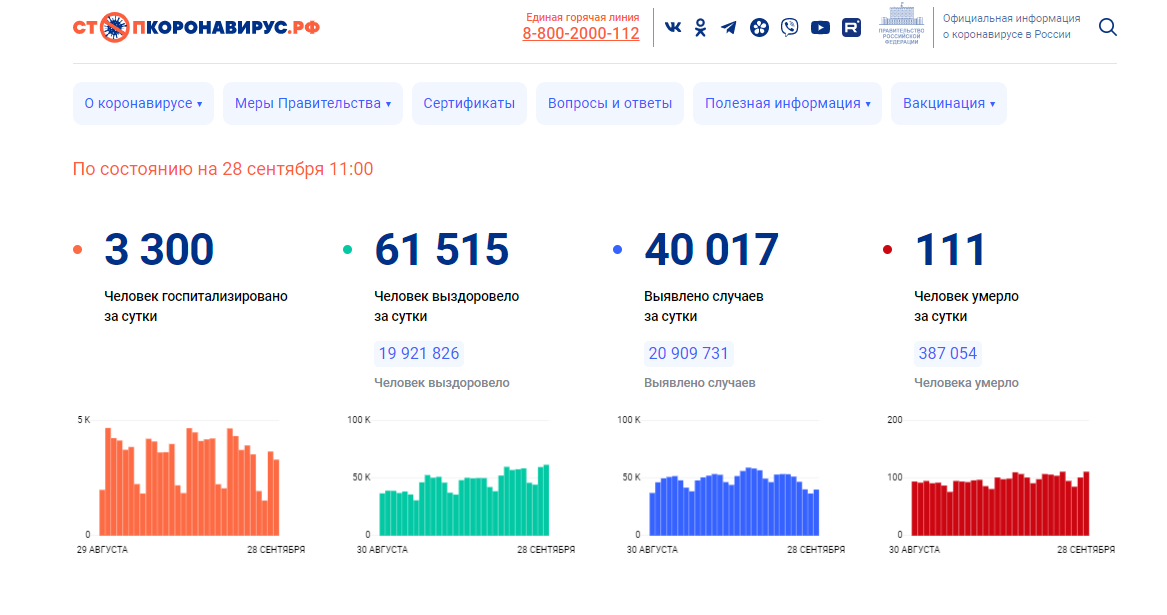Click the total recovered 19 921 826 badge
This screenshot has height=615, width=1167.
click(419, 353)
